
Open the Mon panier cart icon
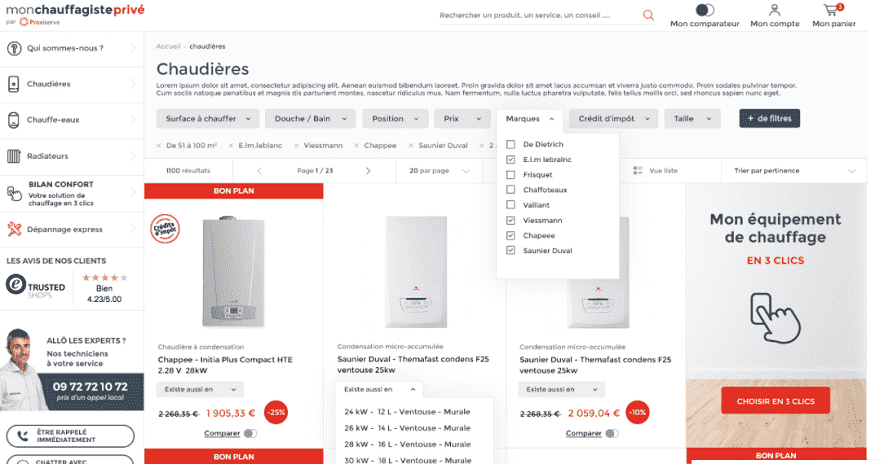pyautogui.click(x=831, y=10)
